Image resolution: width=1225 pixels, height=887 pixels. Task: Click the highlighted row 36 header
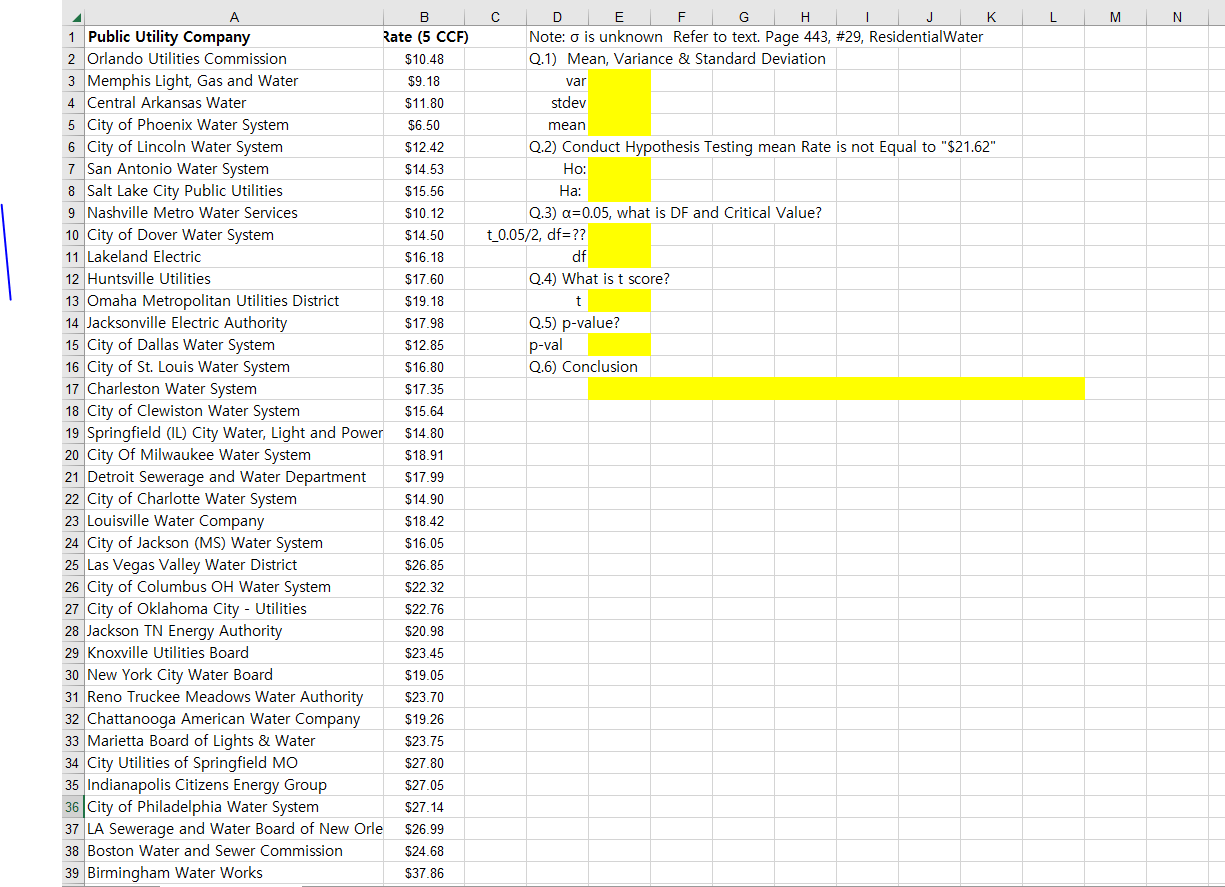click(x=71, y=806)
